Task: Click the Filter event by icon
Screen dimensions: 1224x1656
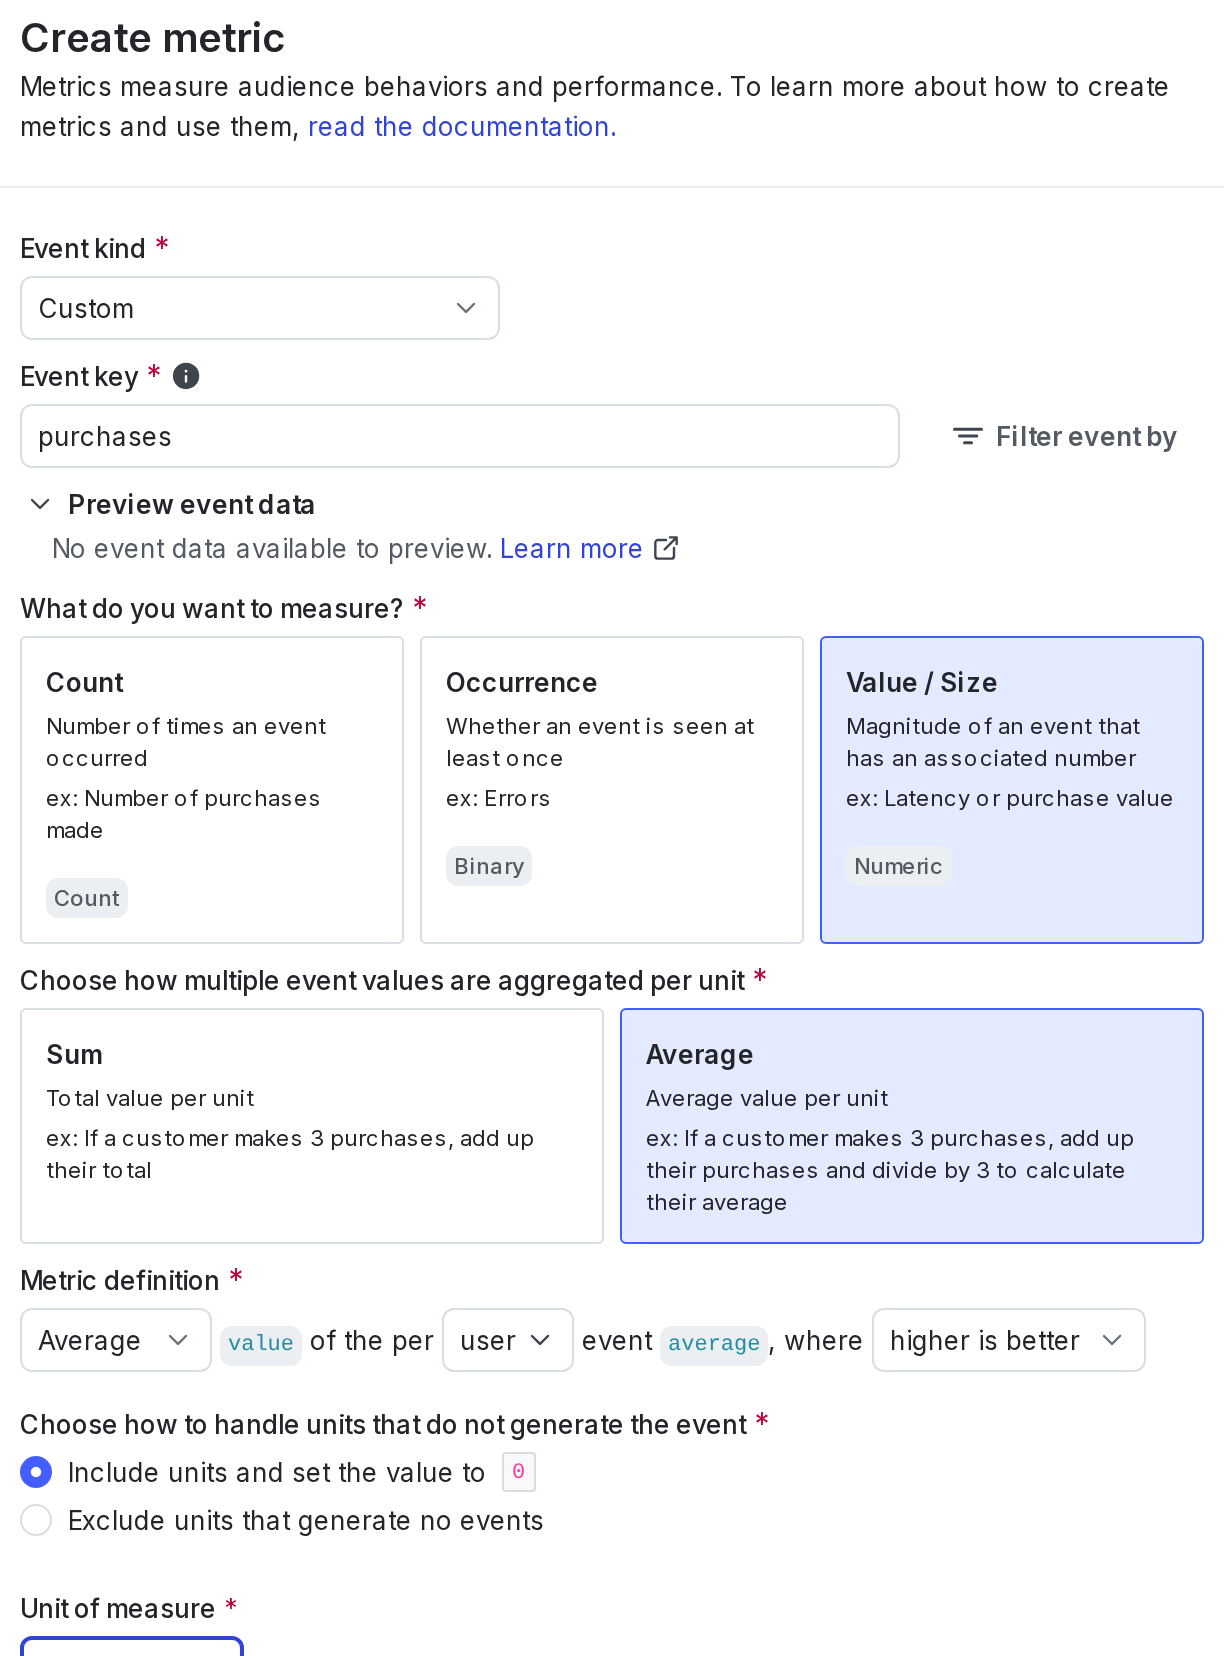Action: click(967, 436)
